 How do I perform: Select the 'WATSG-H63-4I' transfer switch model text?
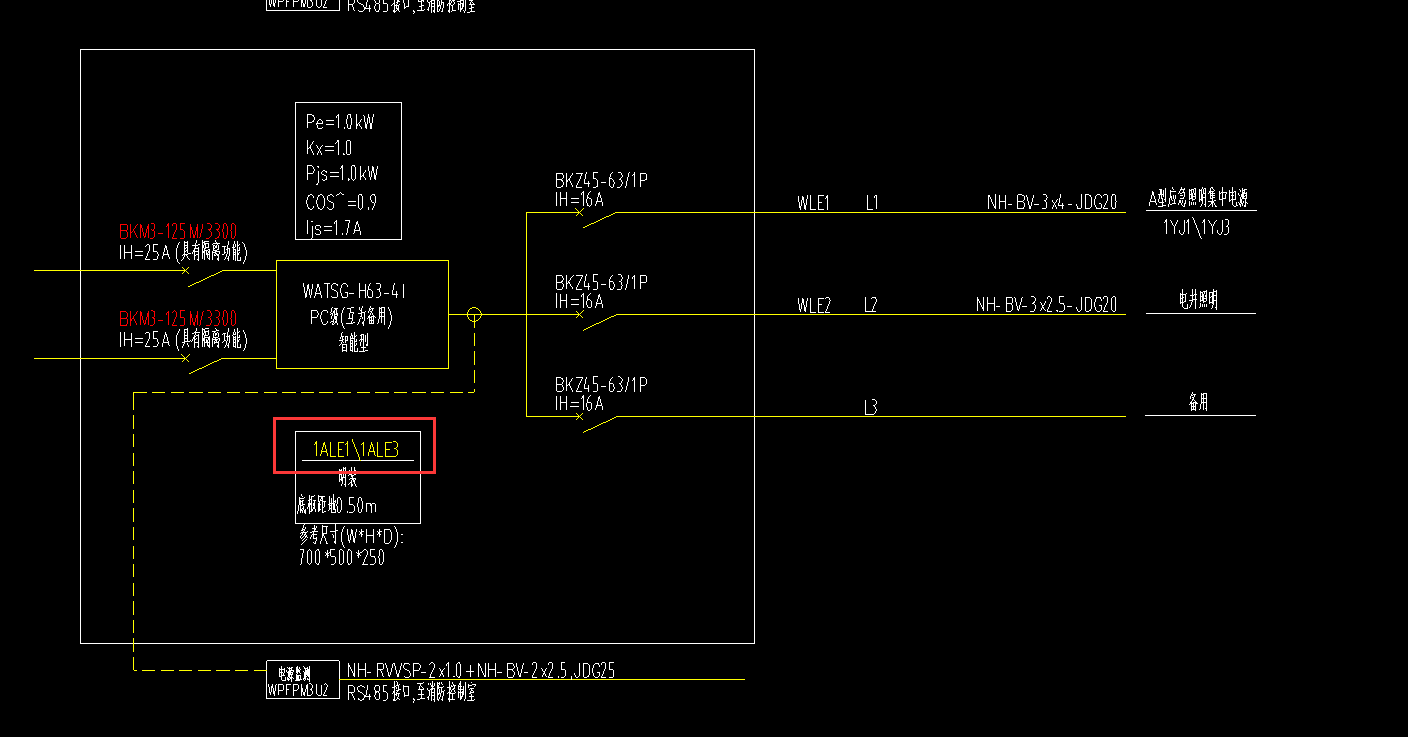(354, 292)
